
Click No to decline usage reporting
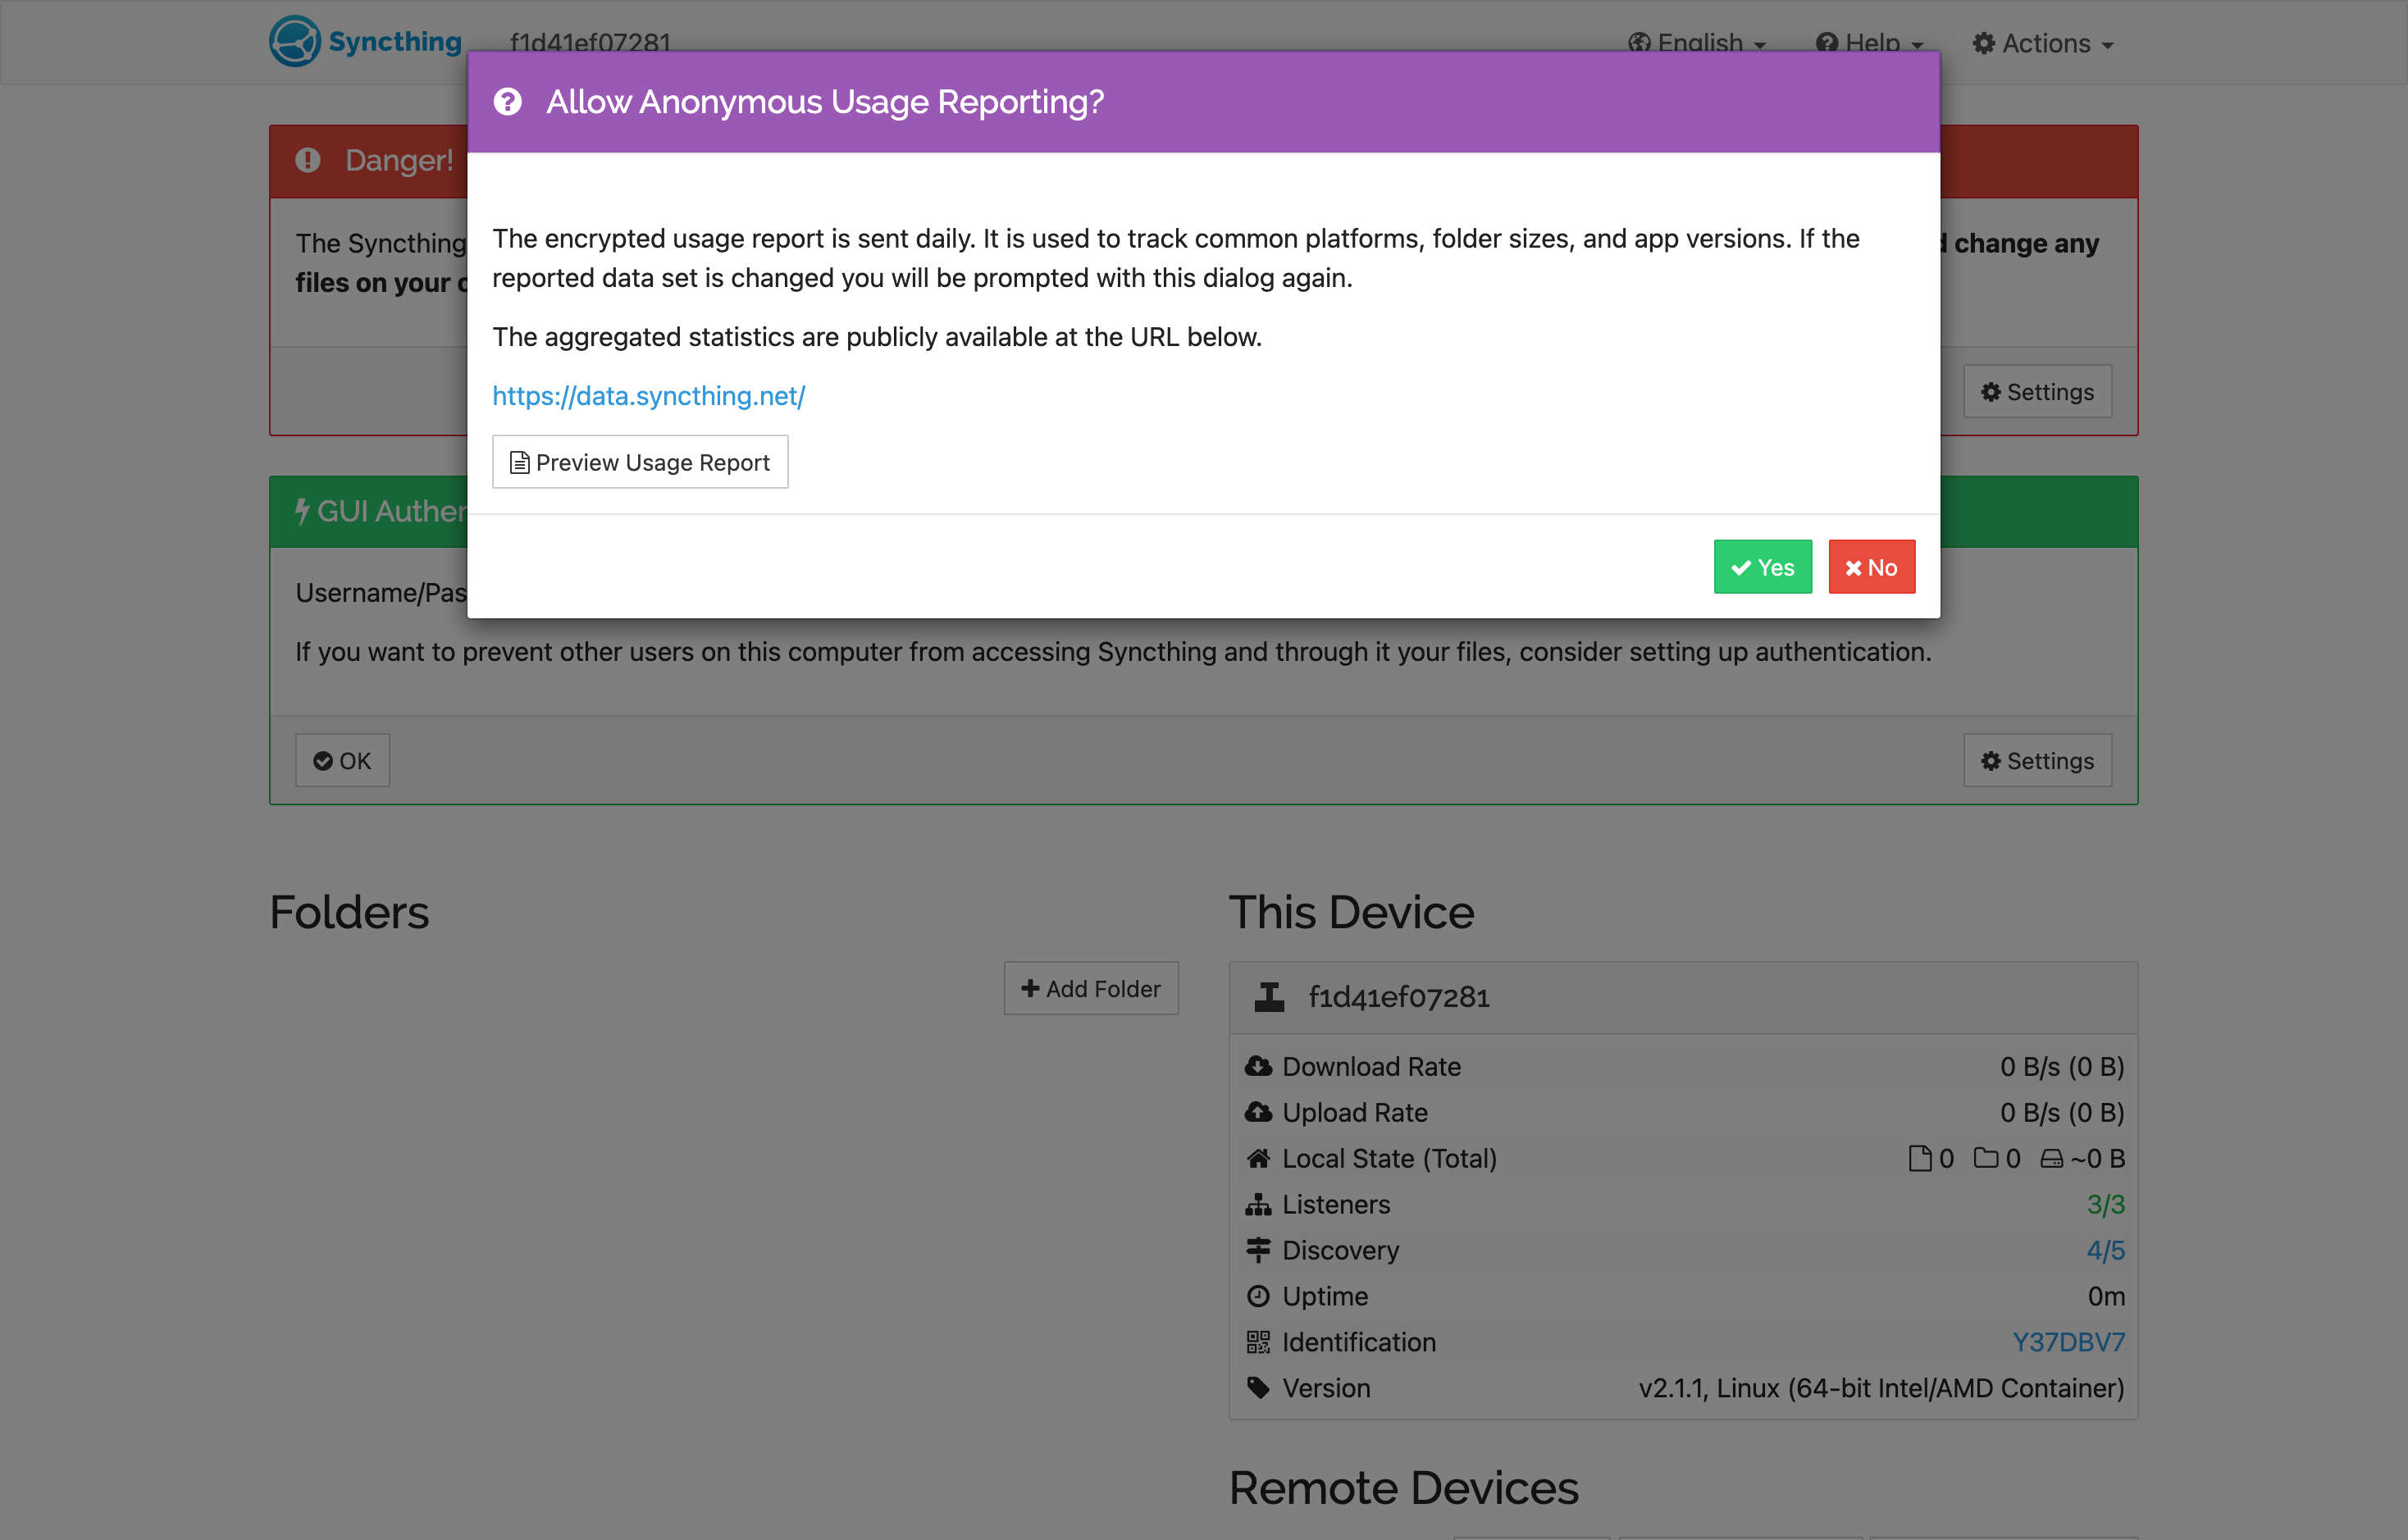click(x=1872, y=567)
